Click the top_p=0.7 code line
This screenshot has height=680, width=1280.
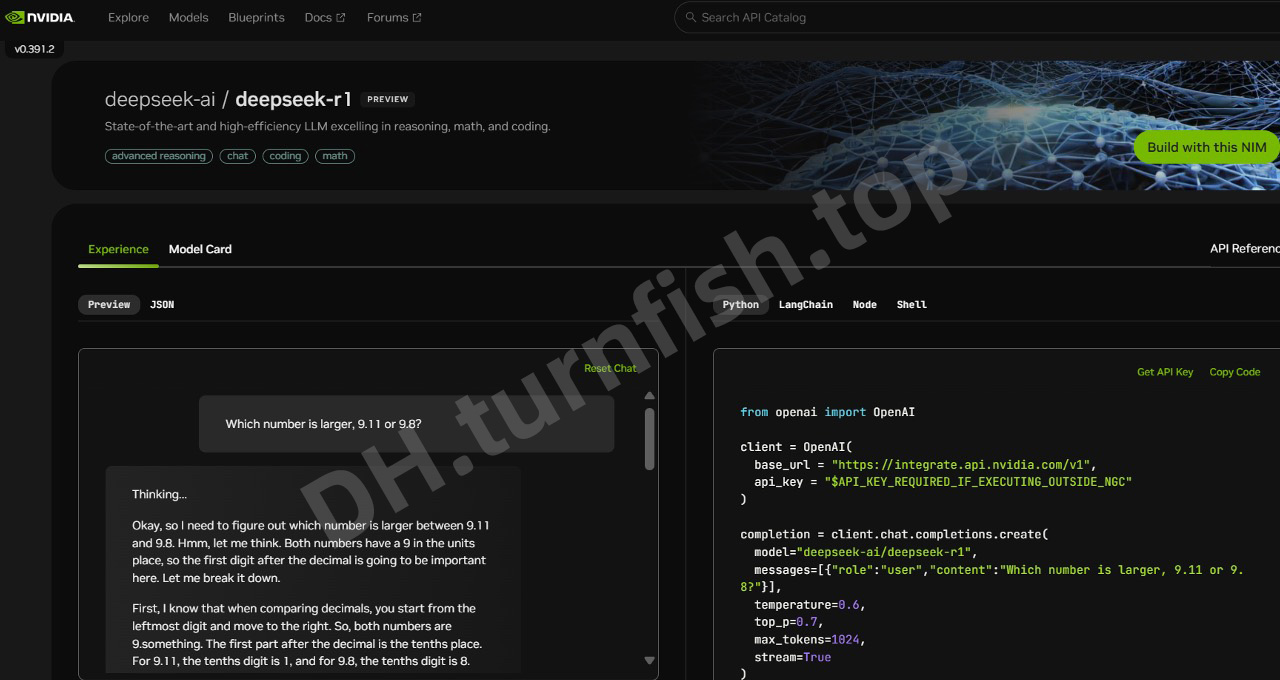click(x=788, y=622)
